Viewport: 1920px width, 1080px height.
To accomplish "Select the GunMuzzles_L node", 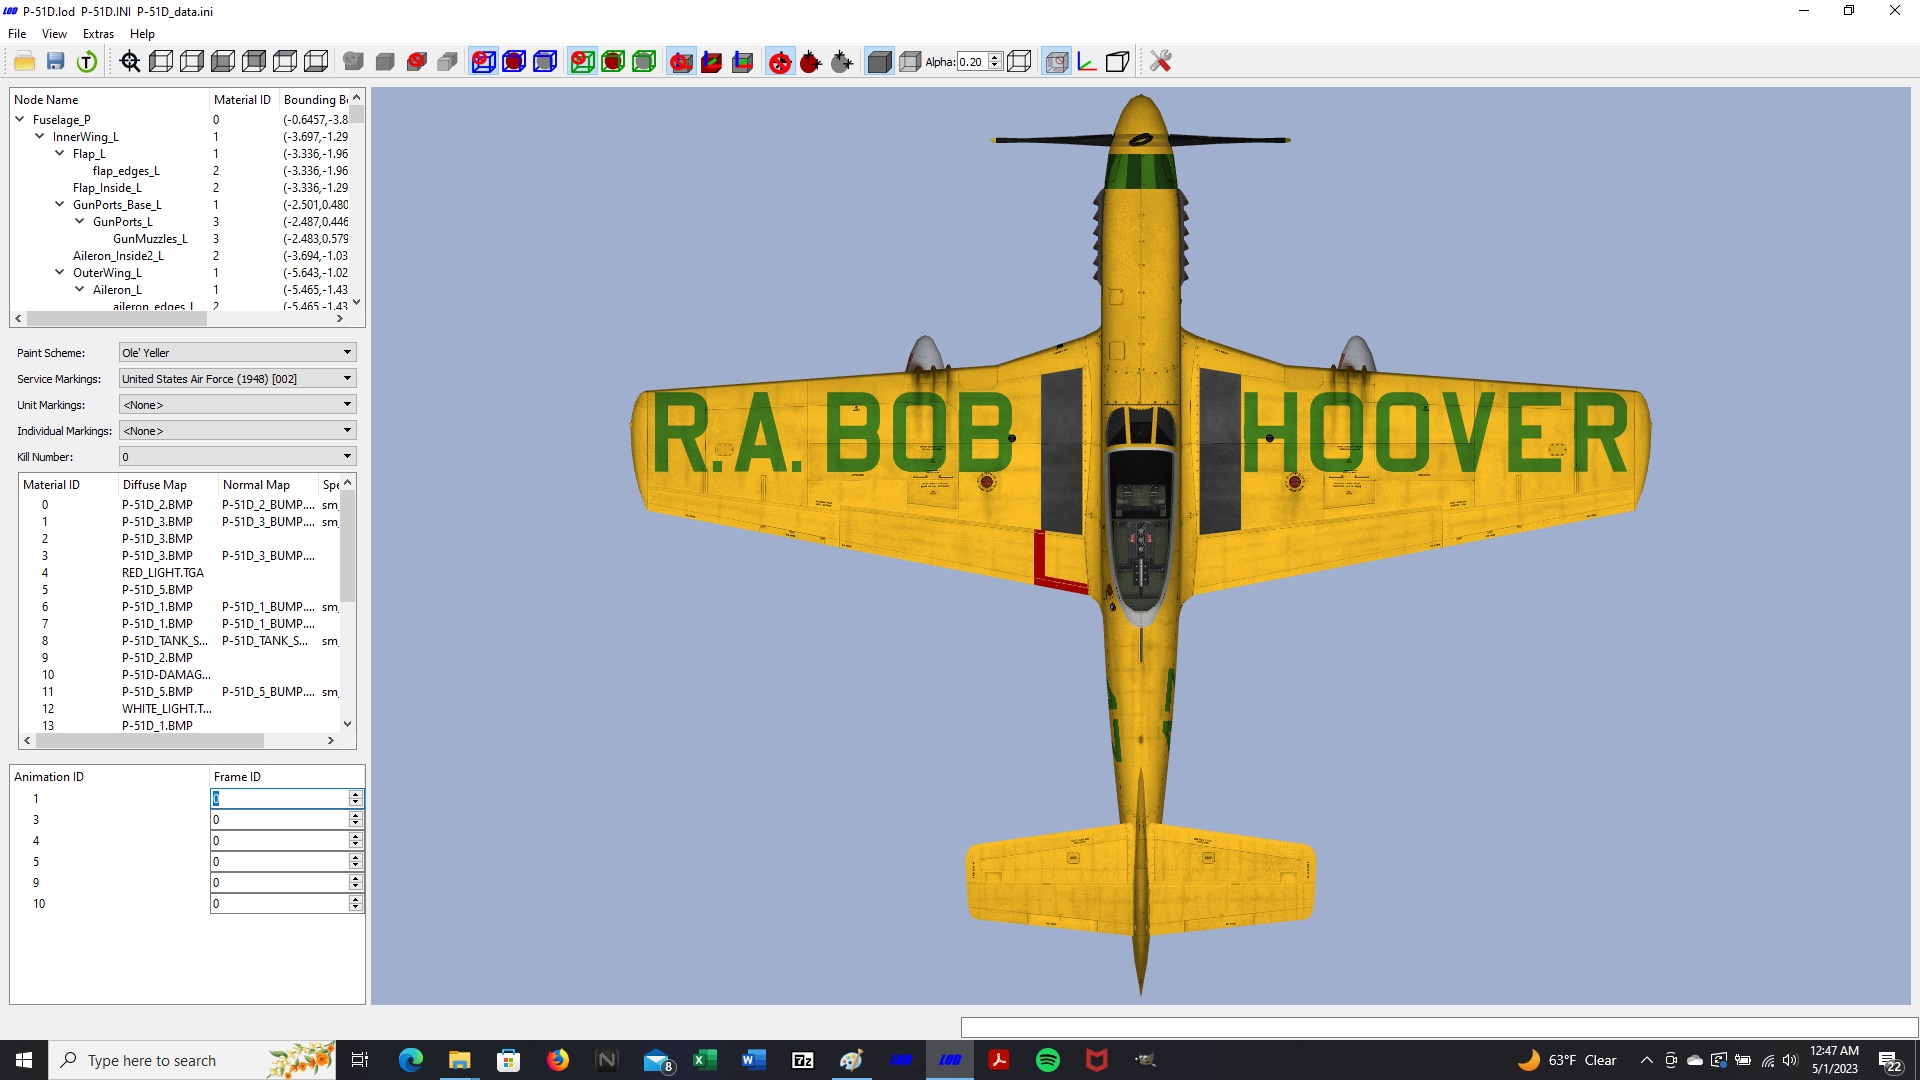I will click(150, 239).
